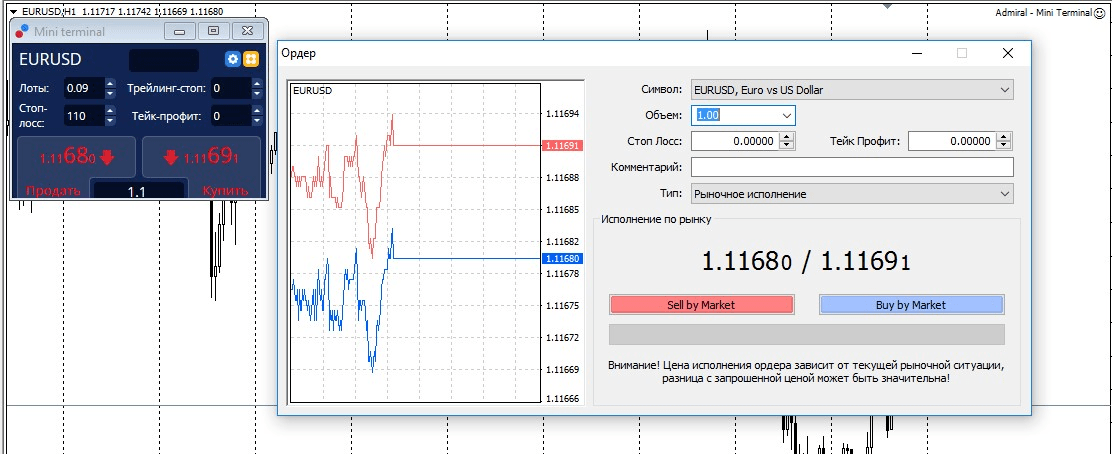The height and width of the screenshot is (454, 1112).
Task: Increase Стоп-лосс value in Mini terminal
Action: [110, 111]
